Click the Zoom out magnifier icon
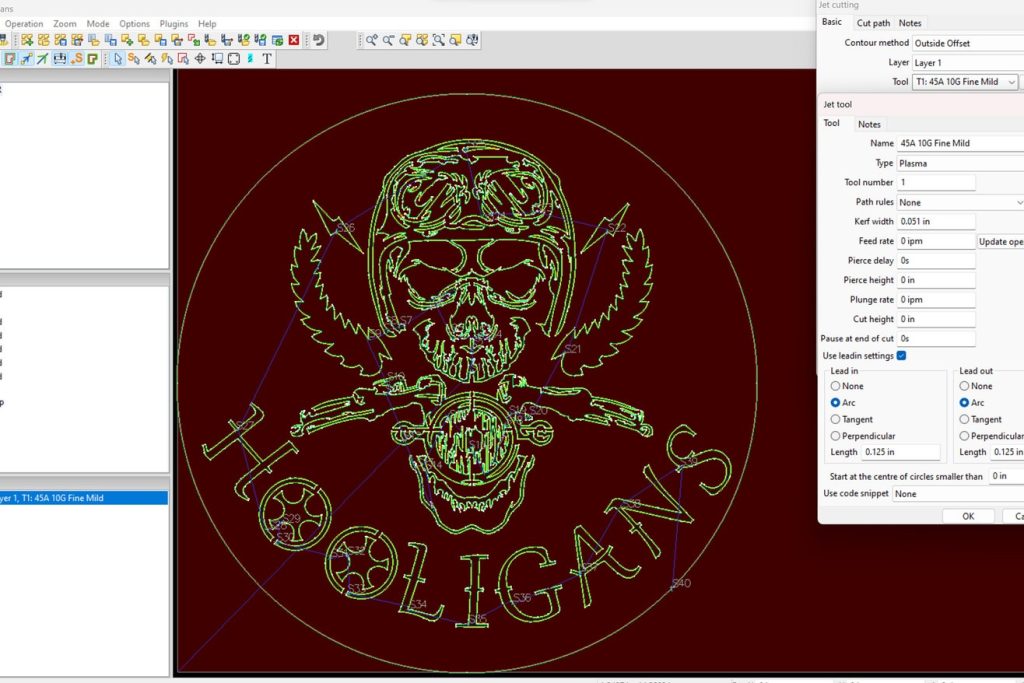1024x683 pixels. pyautogui.click(x=388, y=40)
